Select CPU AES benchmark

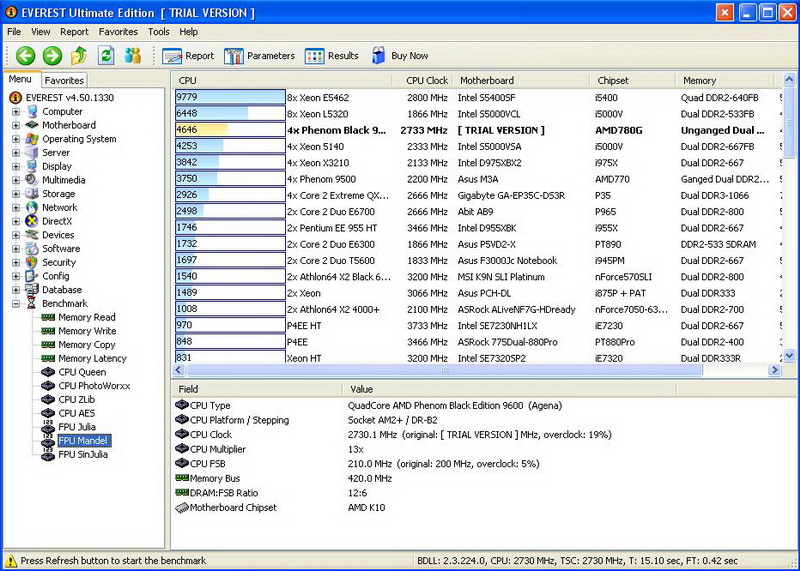77,413
